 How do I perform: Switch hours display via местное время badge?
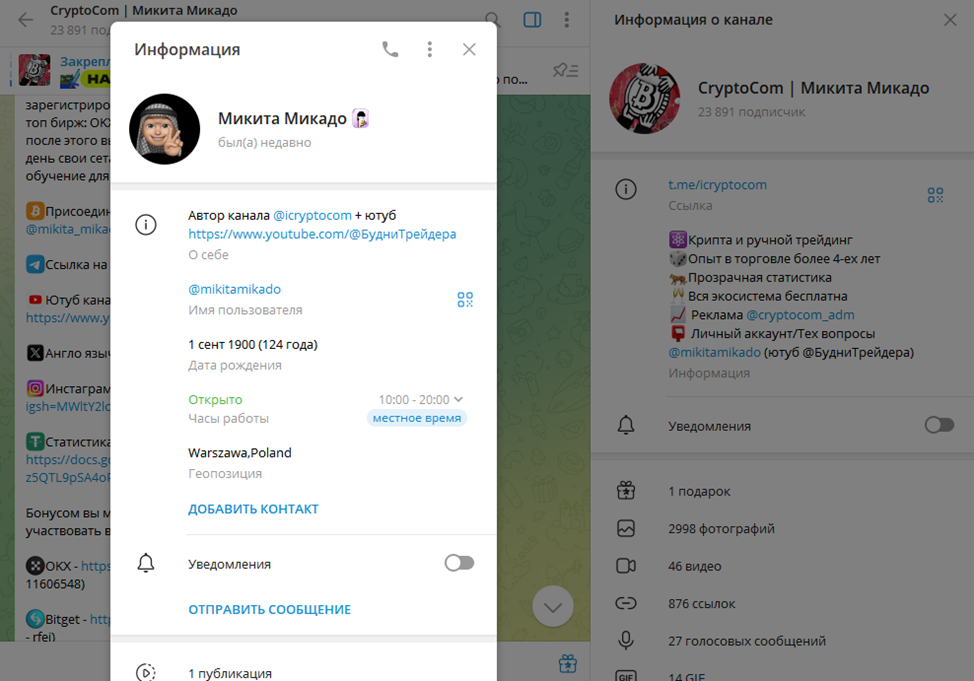(x=417, y=418)
